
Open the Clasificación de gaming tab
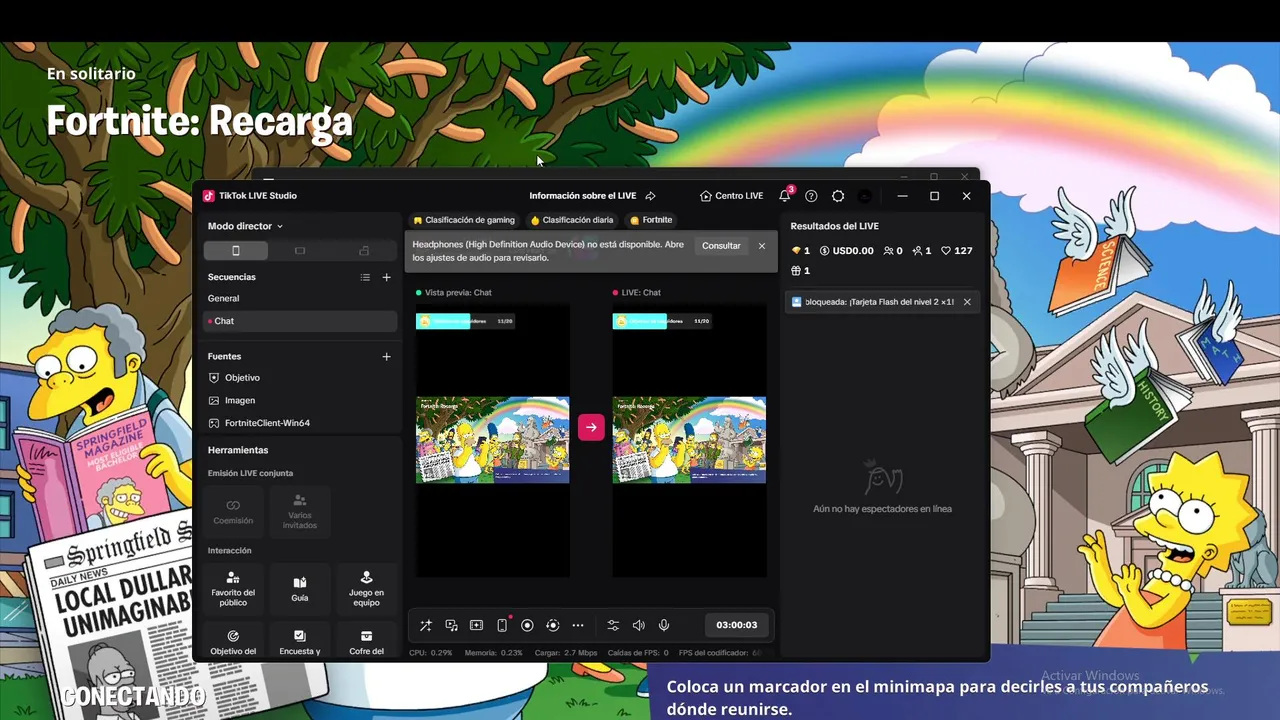[x=464, y=220]
